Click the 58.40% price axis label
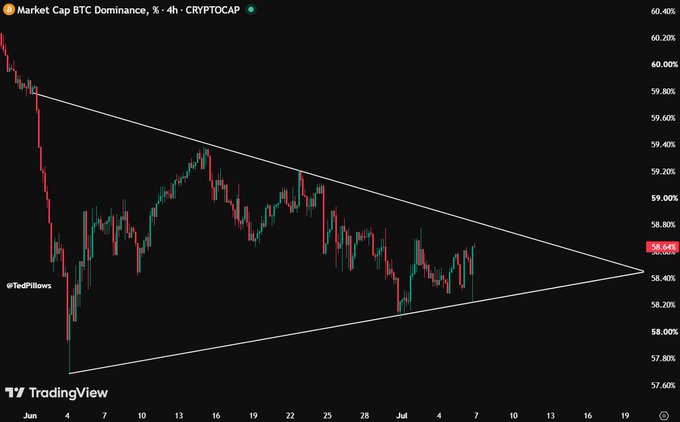Screen dimensions: 680x422 point(664,278)
